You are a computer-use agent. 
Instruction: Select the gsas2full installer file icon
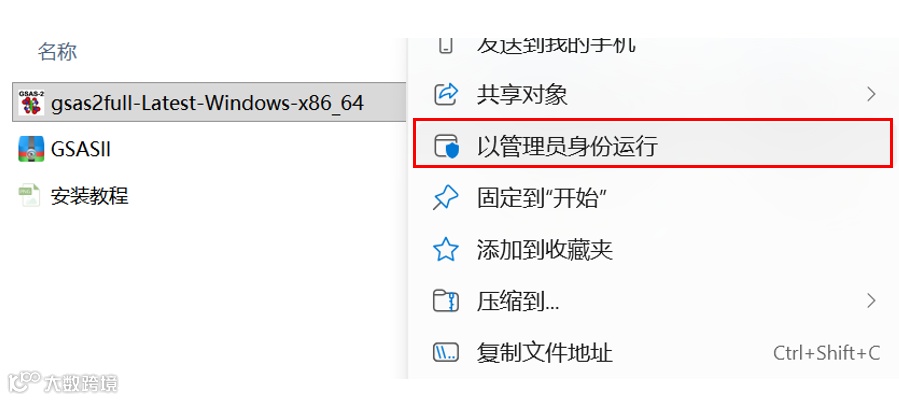click(31, 102)
